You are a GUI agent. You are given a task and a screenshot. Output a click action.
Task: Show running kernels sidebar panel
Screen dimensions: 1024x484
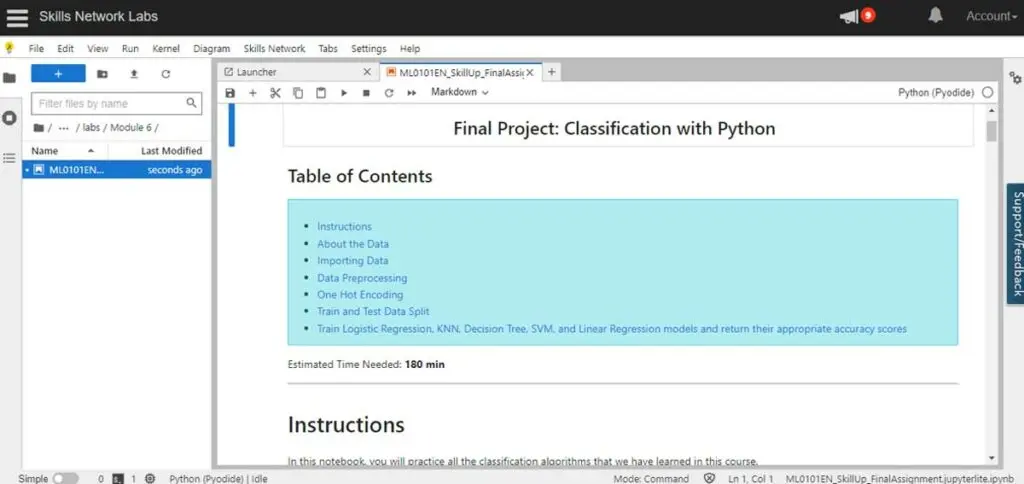pyautogui.click(x=9, y=118)
